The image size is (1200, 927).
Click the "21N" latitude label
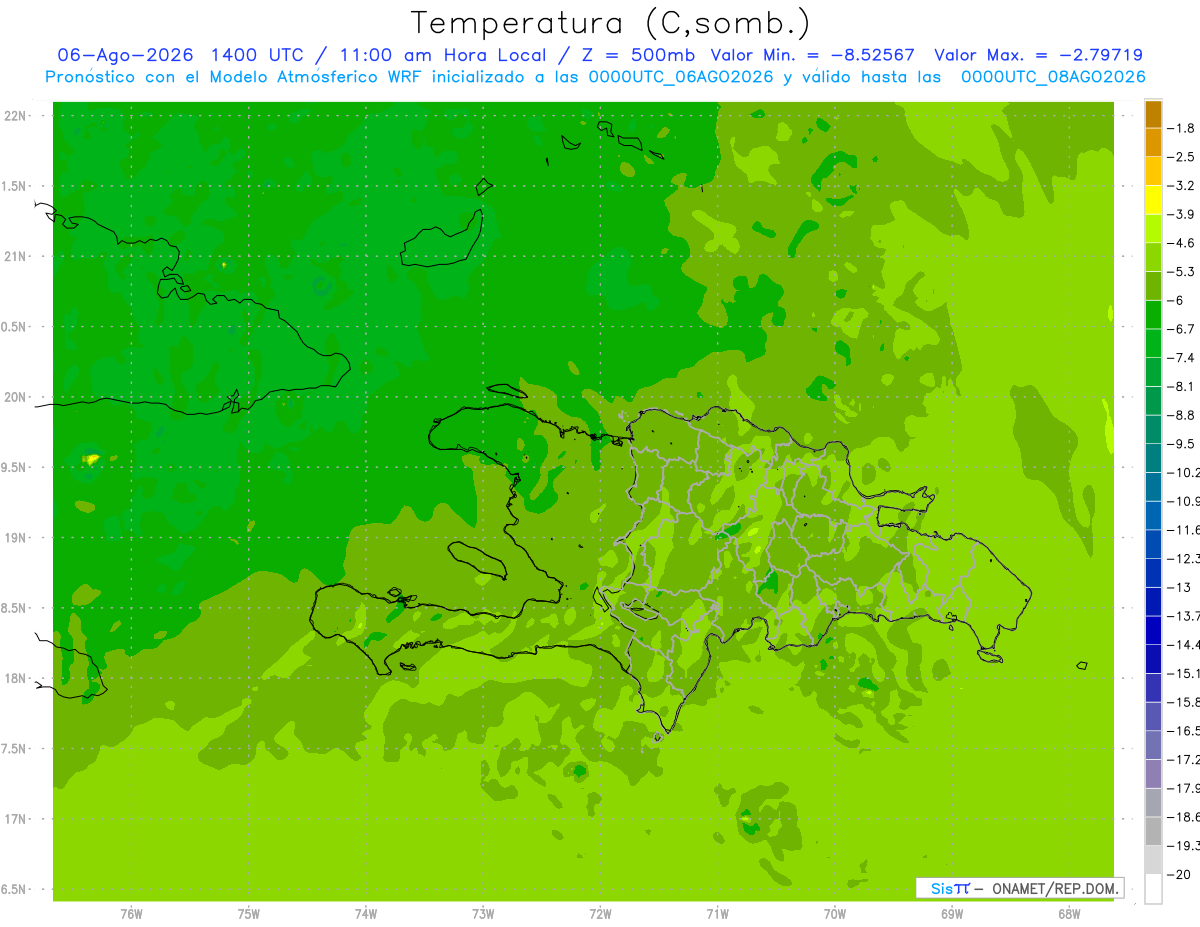pyautogui.click(x=15, y=257)
